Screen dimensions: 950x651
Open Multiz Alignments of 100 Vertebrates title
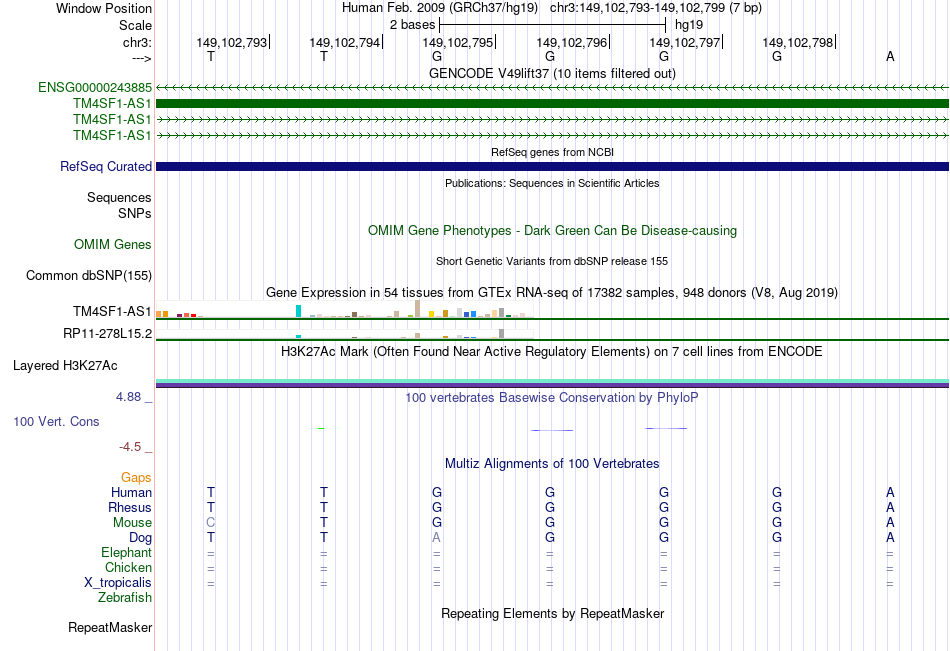pos(552,464)
